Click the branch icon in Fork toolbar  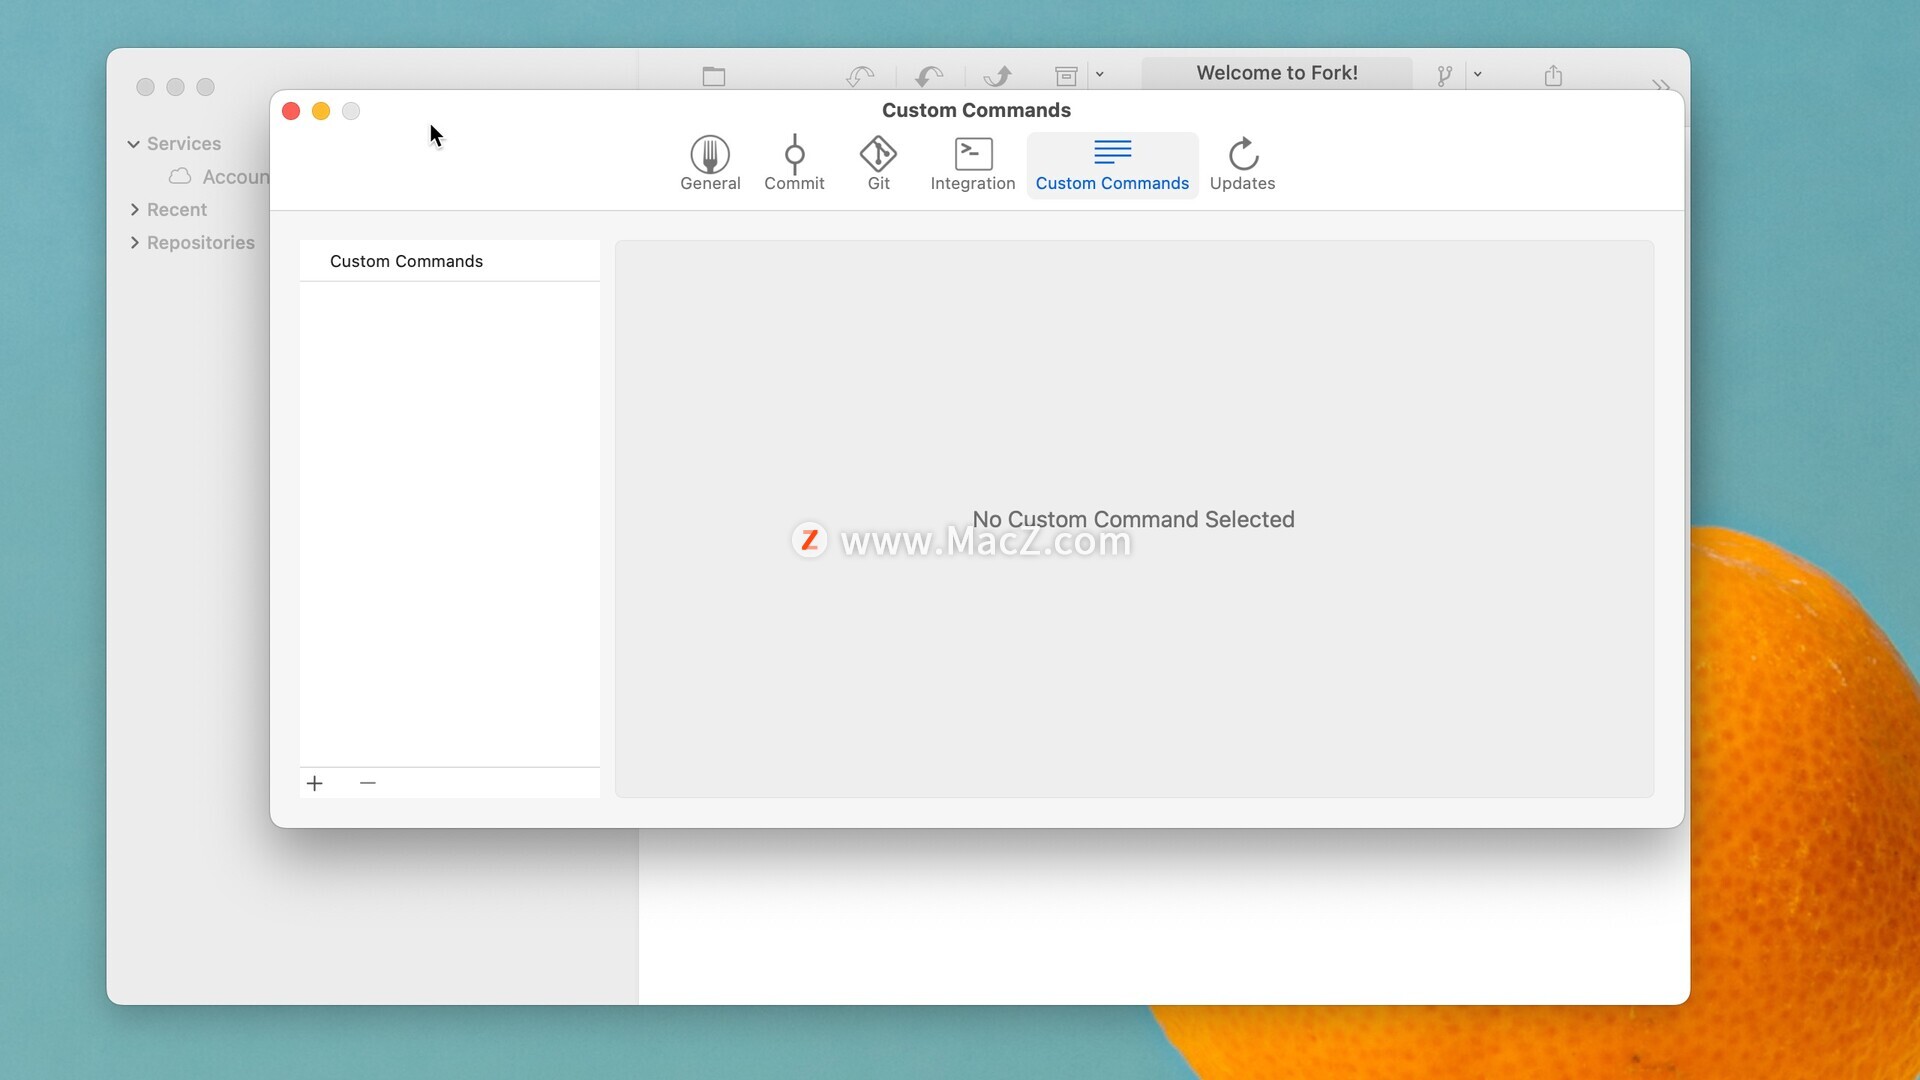[1445, 76]
